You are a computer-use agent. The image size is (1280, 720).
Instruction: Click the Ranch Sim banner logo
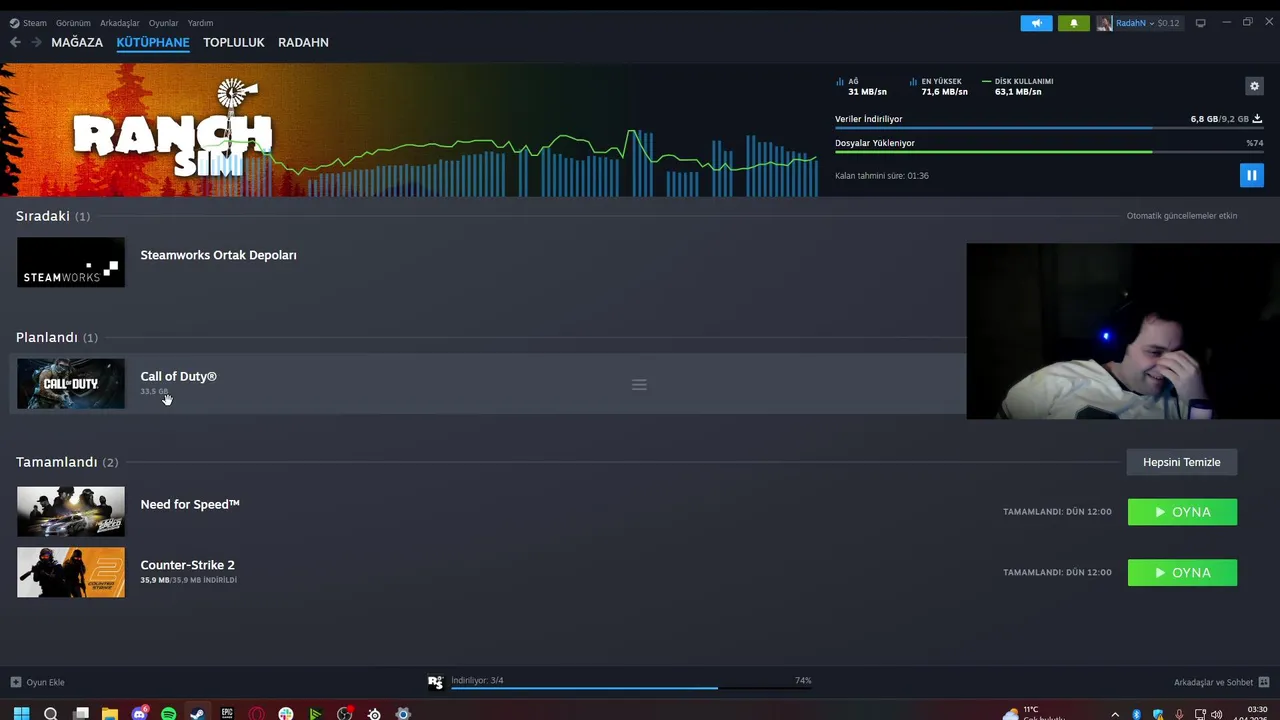[x=172, y=130]
